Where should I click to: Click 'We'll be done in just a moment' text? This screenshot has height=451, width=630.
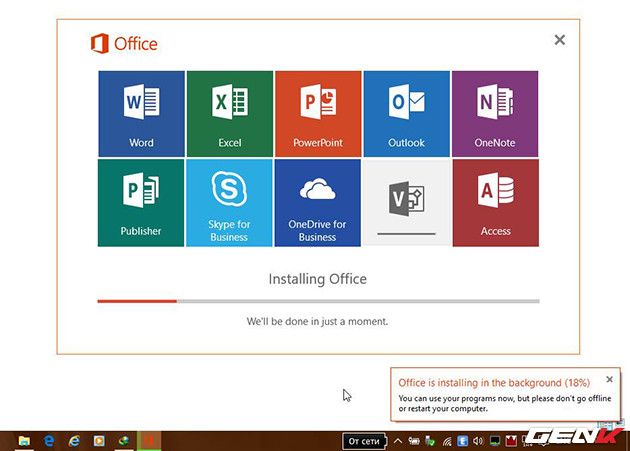317,322
